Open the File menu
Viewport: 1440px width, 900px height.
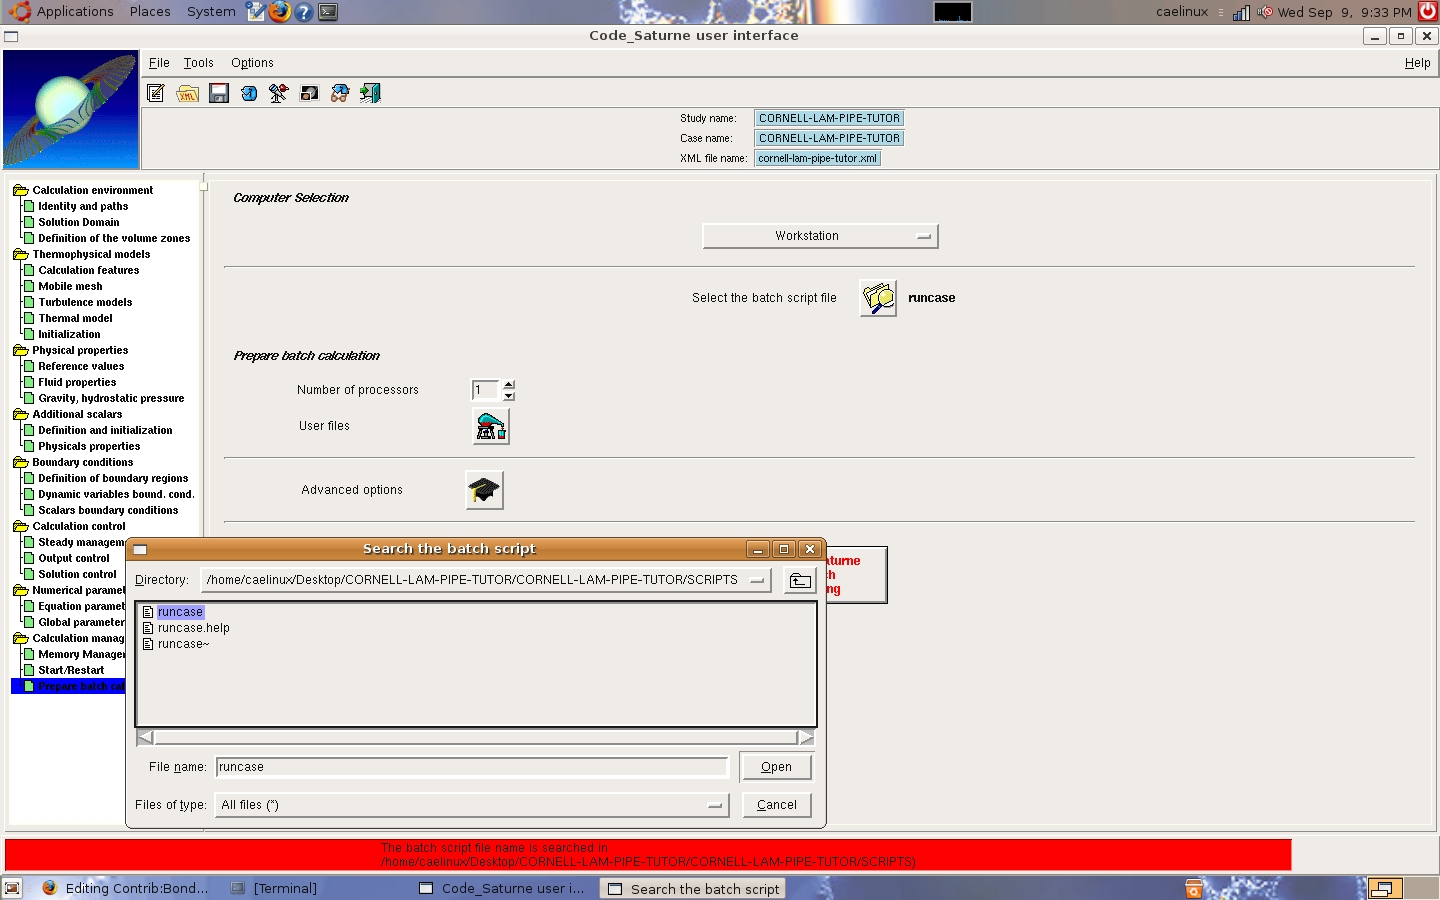pyautogui.click(x=159, y=62)
